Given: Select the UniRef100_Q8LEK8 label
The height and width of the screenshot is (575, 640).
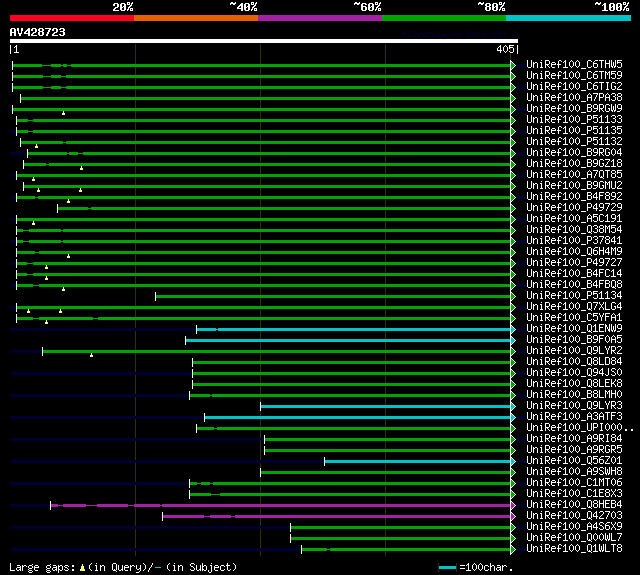Looking at the screenshot, I should (x=574, y=384).
